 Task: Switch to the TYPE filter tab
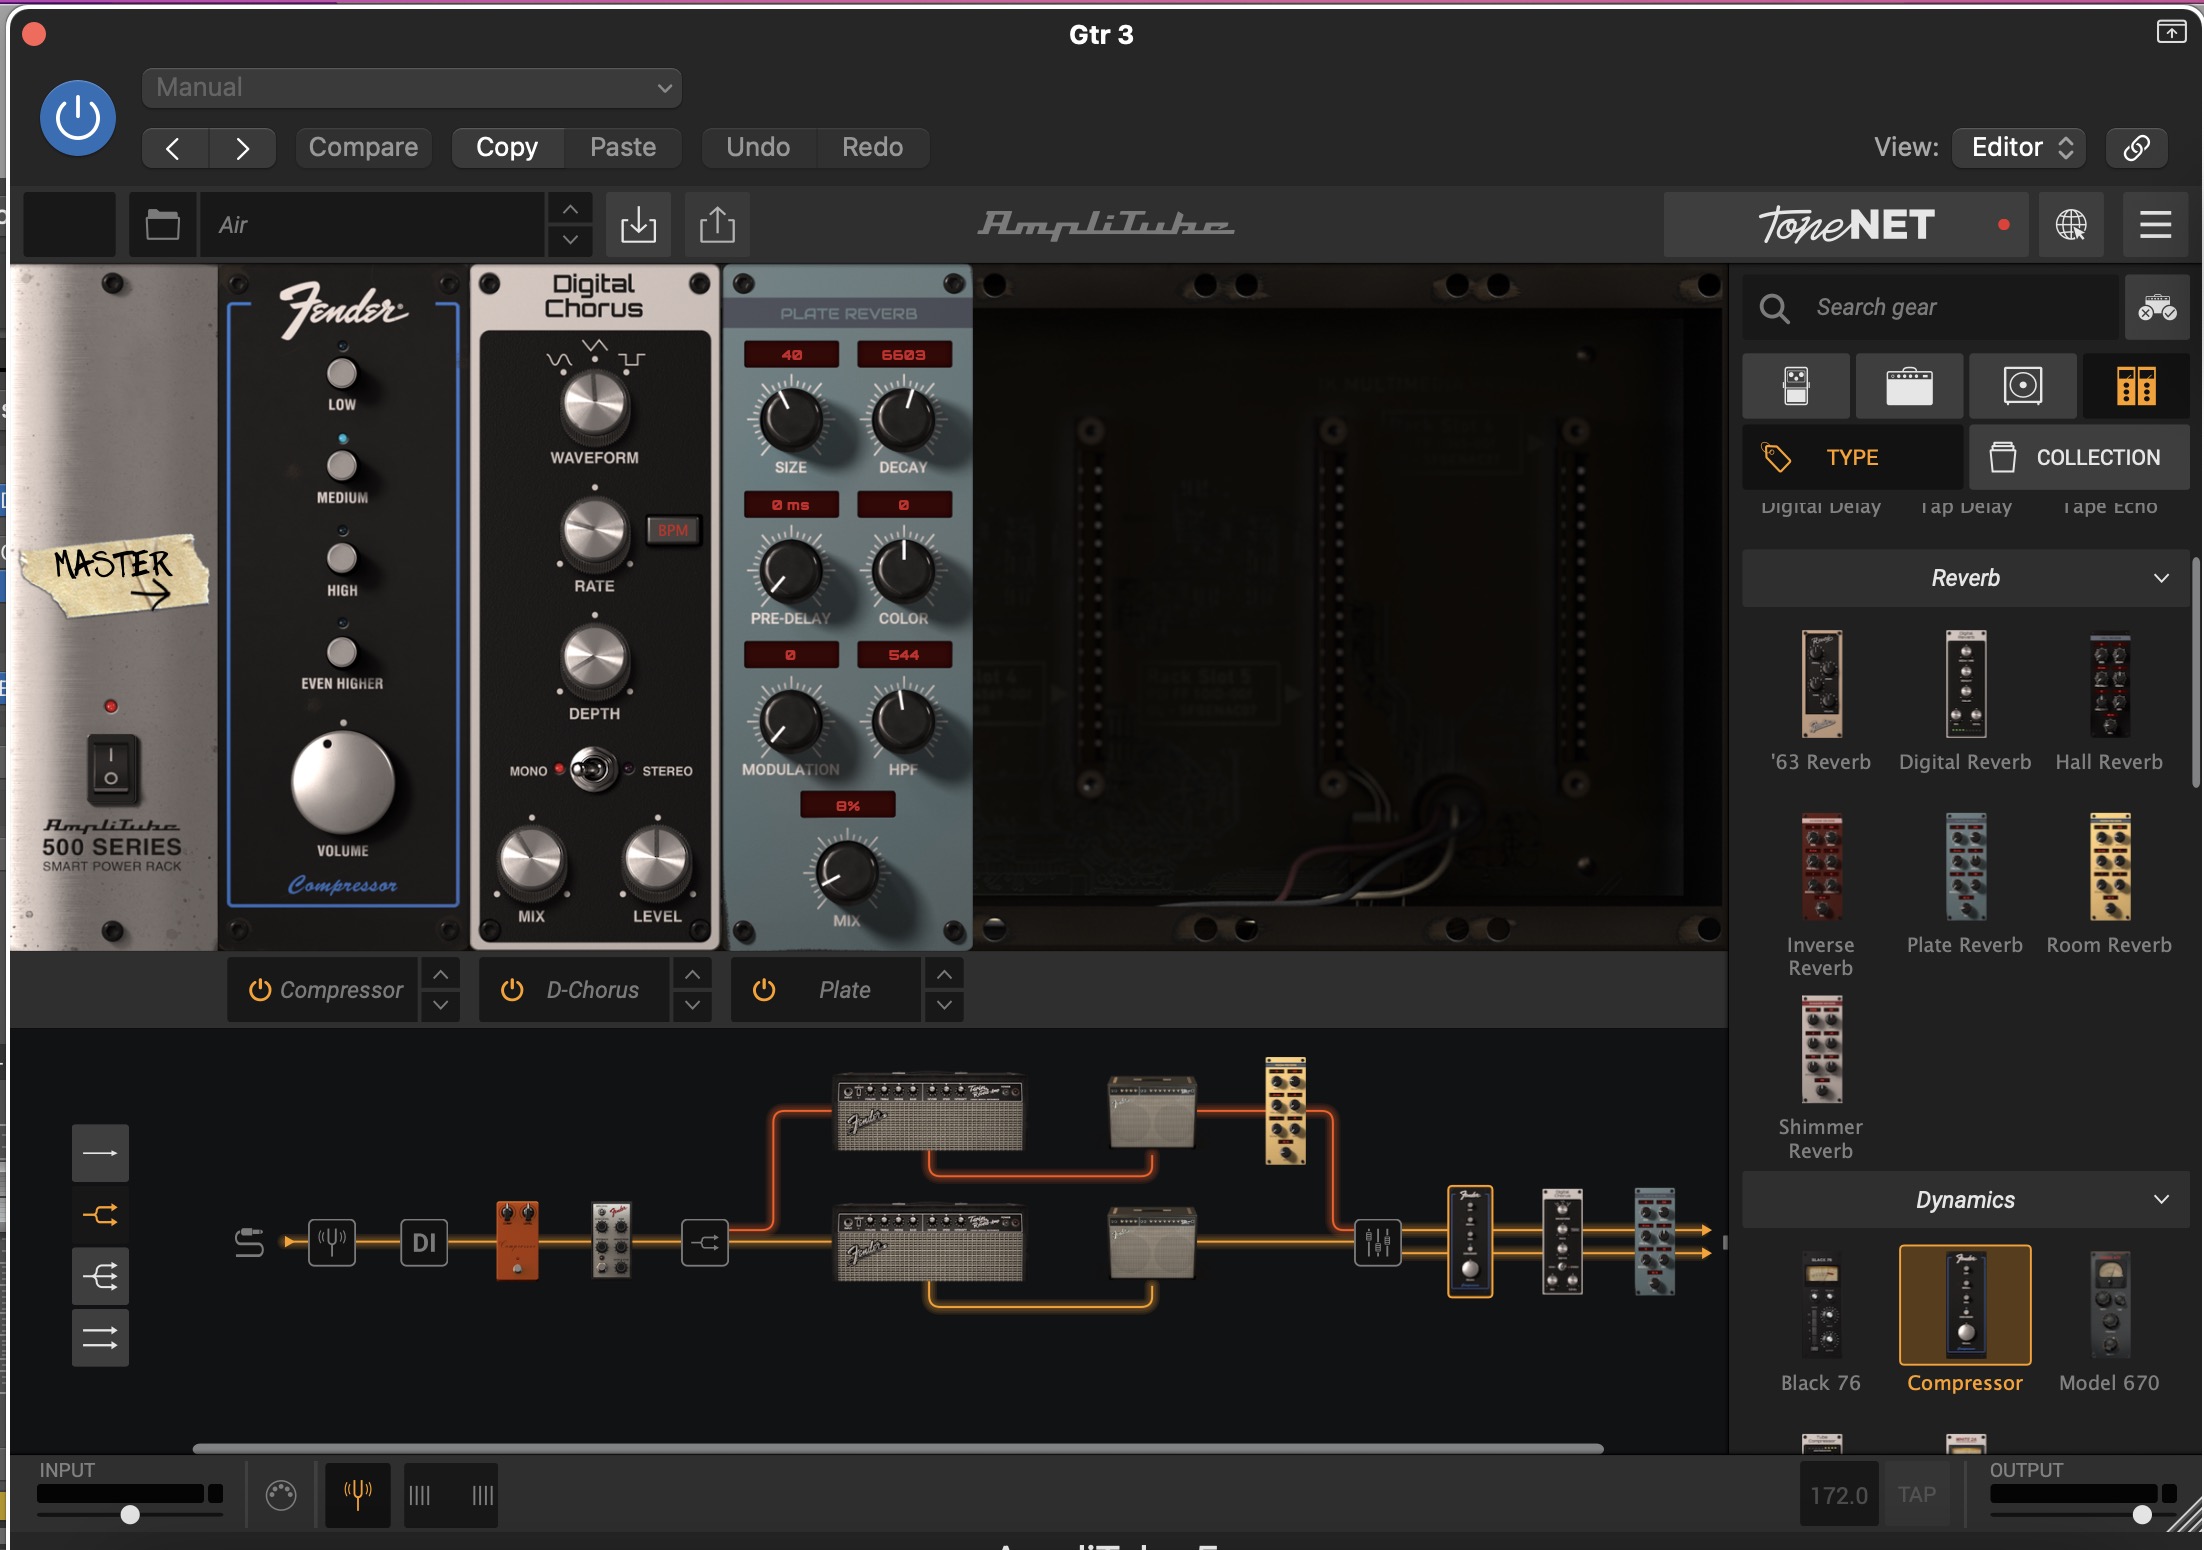point(1852,457)
